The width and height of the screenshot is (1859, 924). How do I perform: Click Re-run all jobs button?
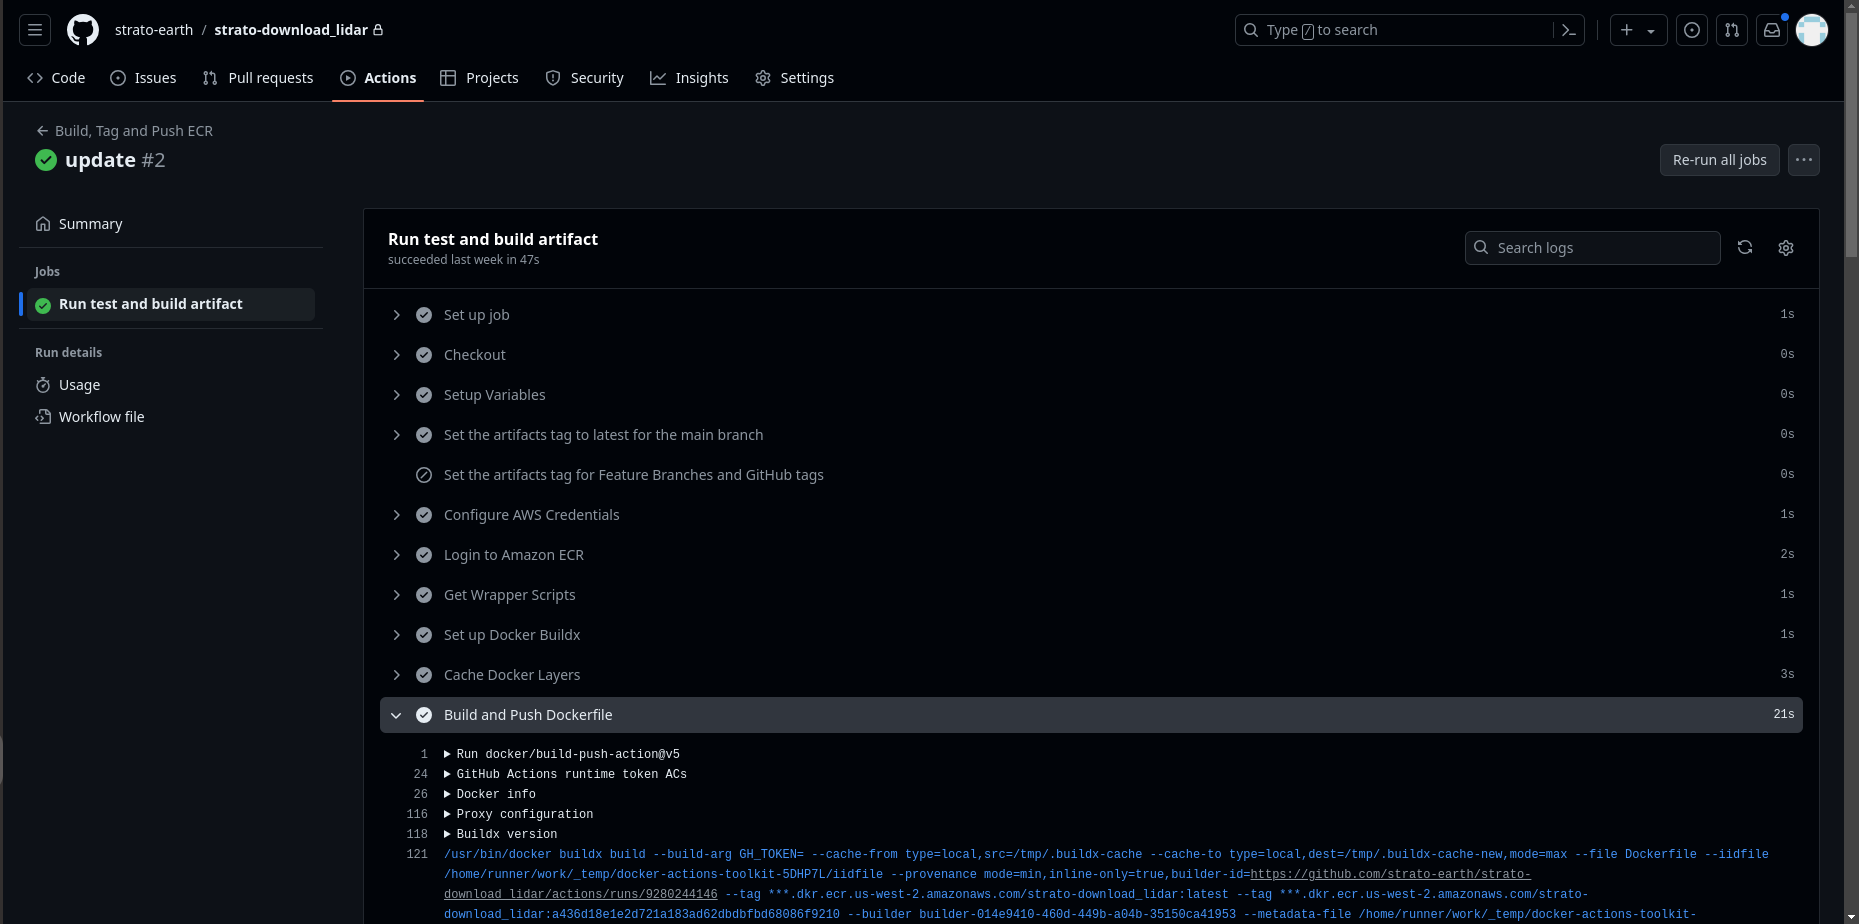[1719, 160]
